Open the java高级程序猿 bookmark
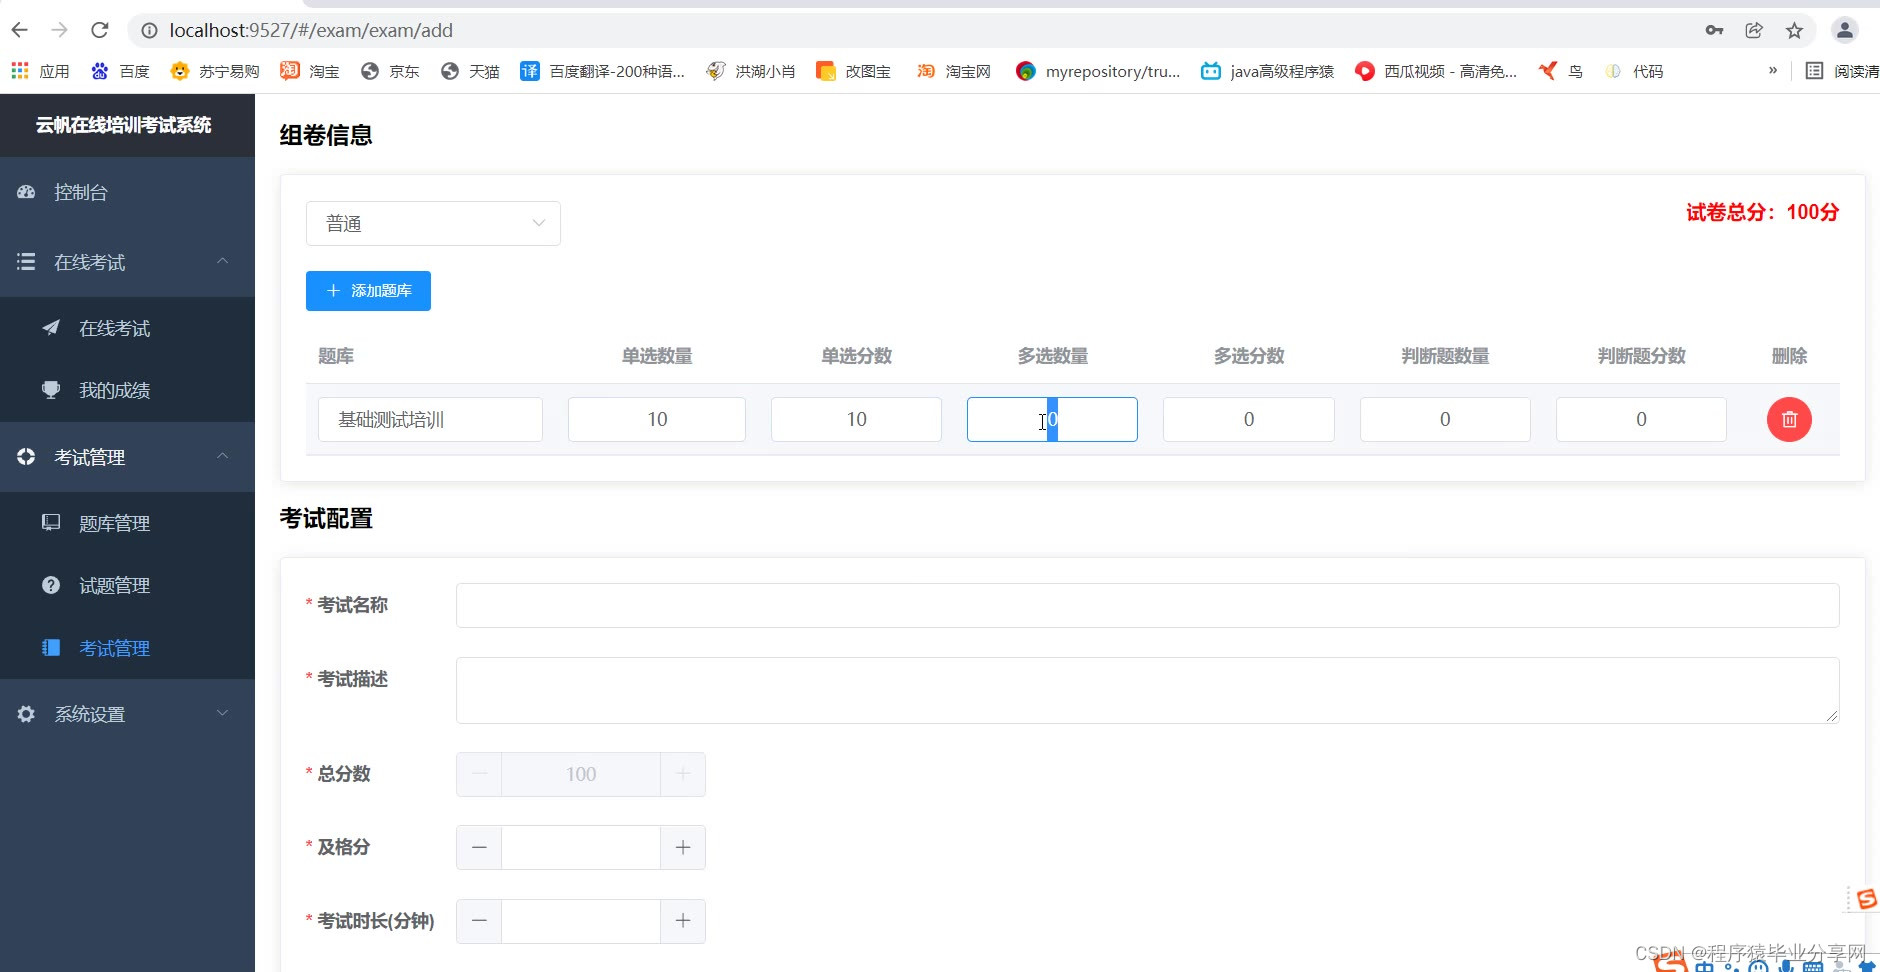1880x972 pixels. pyautogui.click(x=1268, y=71)
